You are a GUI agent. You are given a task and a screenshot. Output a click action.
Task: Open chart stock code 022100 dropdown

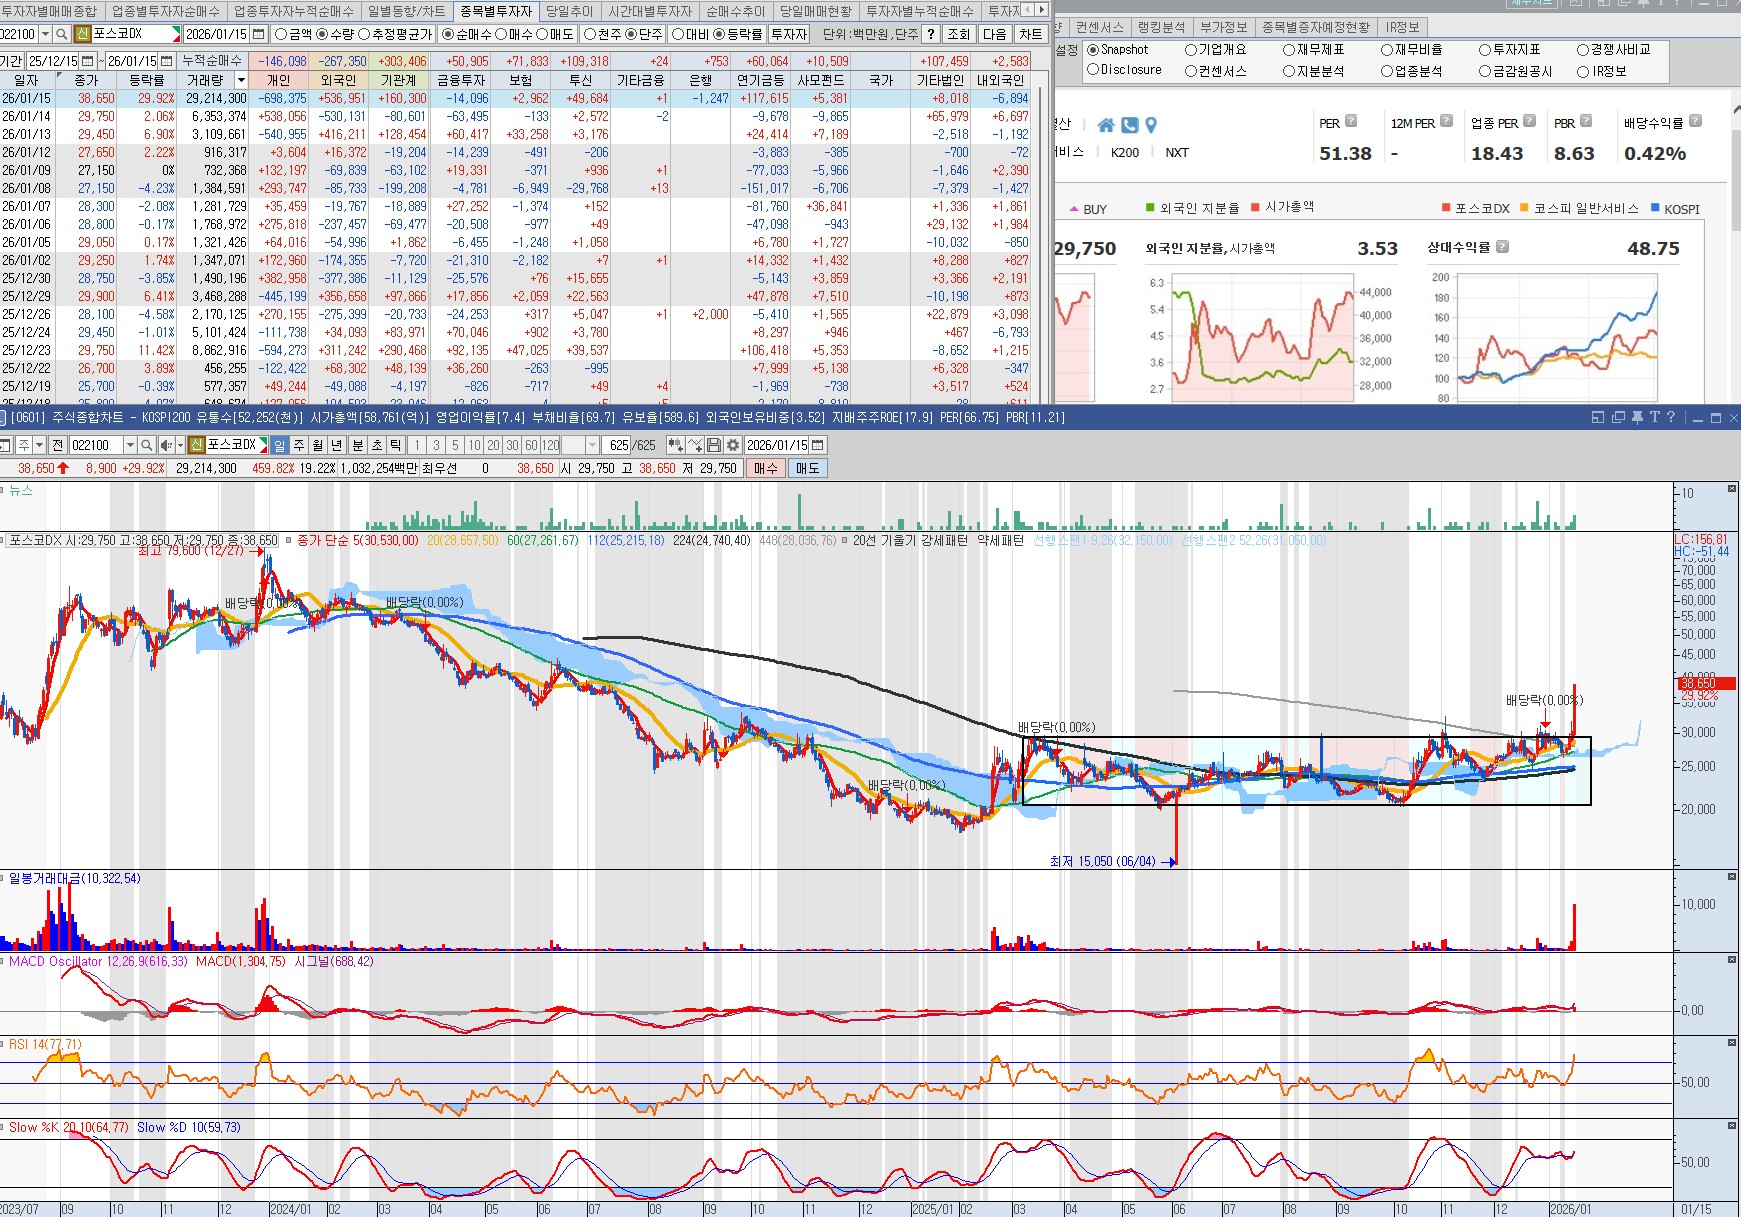130,445
